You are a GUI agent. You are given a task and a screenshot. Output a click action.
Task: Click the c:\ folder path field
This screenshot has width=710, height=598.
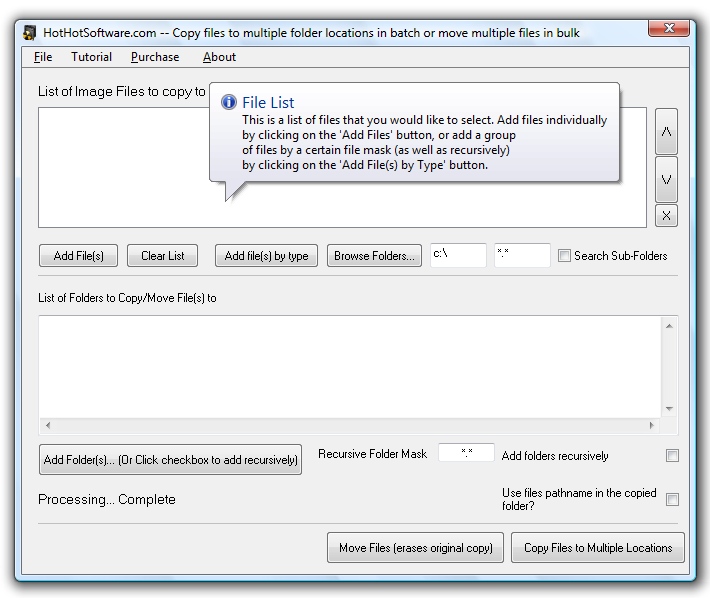coord(458,255)
